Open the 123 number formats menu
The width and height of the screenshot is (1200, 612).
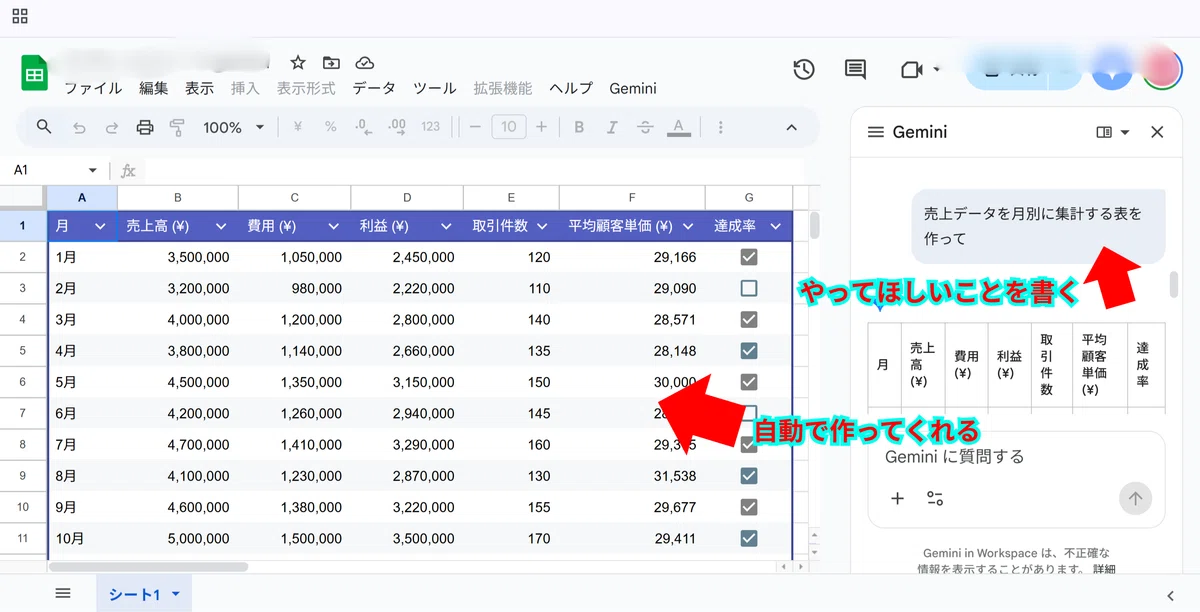coord(431,127)
